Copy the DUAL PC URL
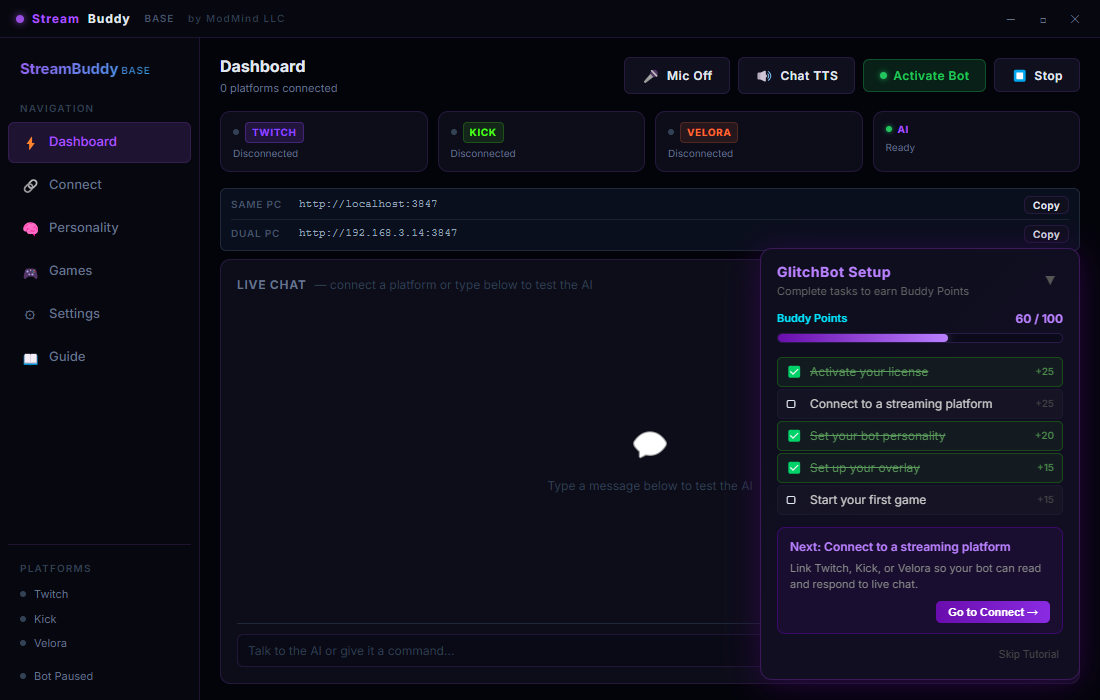Screen dimensions: 1100x700 [x=1046, y=234]
